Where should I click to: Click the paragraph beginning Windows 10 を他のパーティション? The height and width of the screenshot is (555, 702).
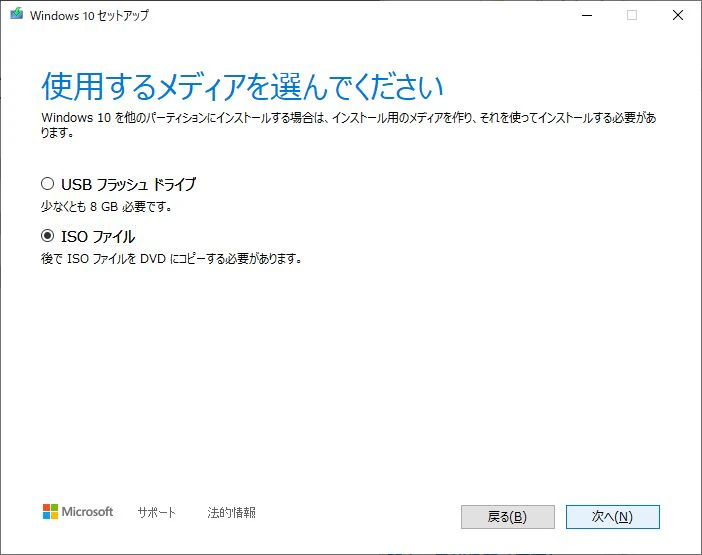click(x=349, y=125)
